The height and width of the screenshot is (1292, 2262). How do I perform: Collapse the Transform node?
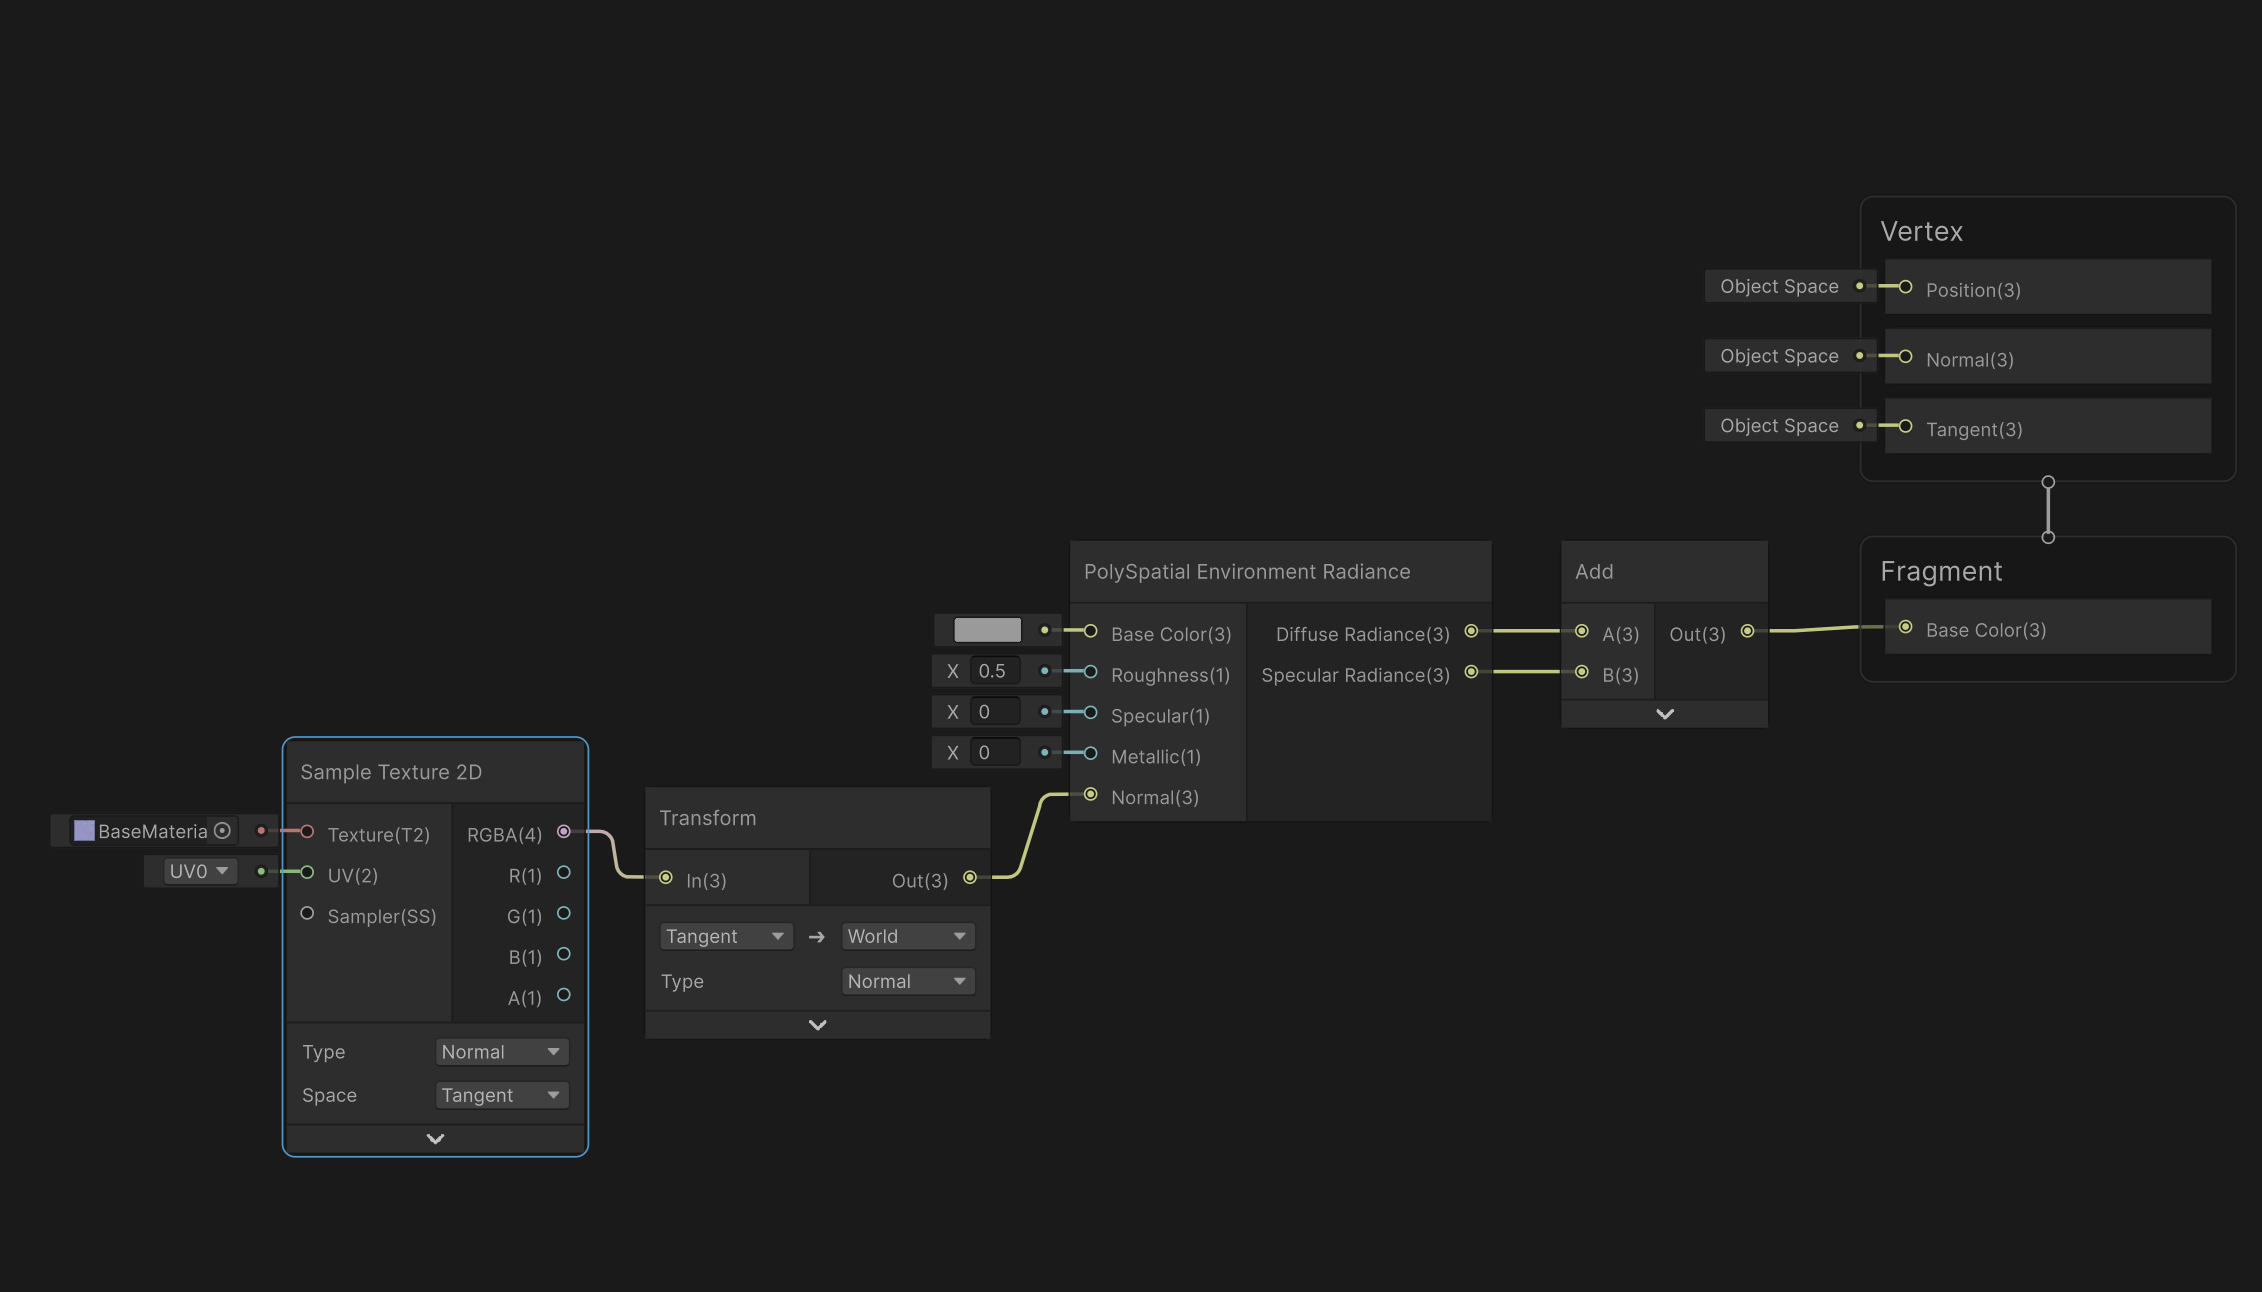click(x=816, y=1024)
